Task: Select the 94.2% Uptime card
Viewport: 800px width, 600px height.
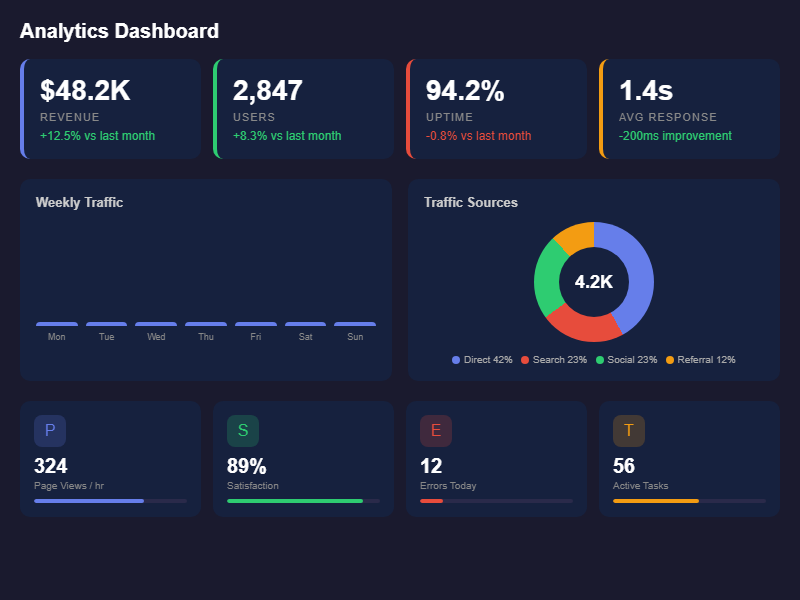Action: tap(497, 109)
